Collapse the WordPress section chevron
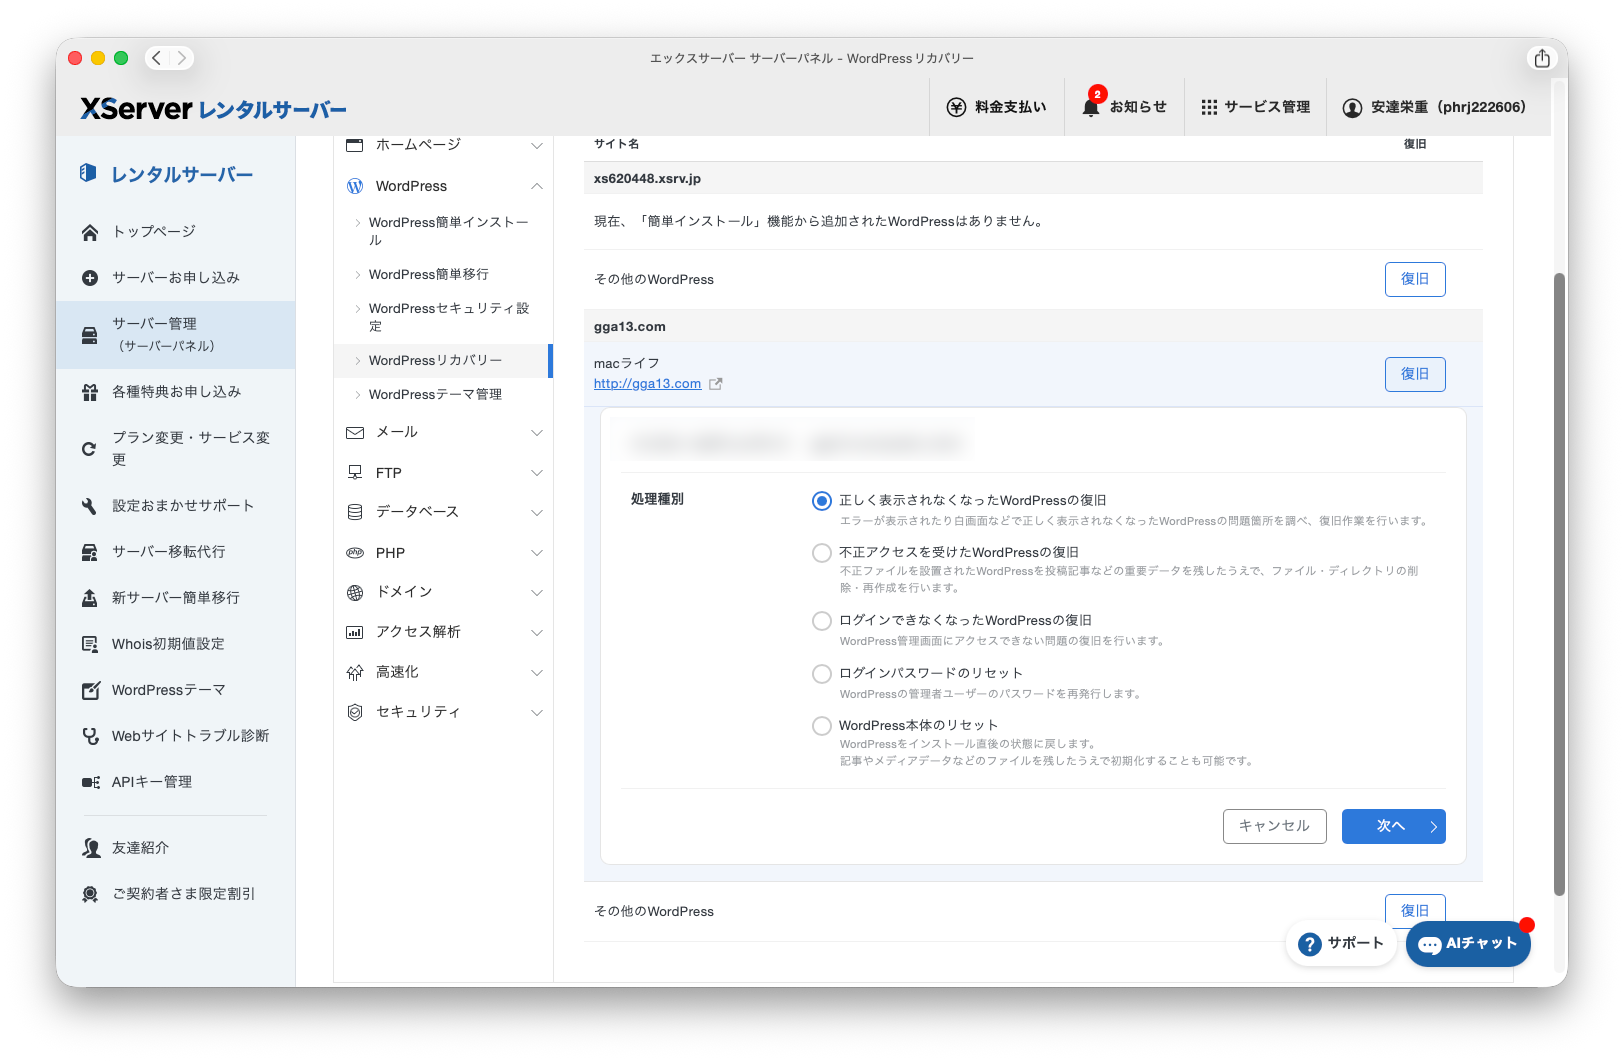The width and height of the screenshot is (1624, 1061). tap(537, 186)
